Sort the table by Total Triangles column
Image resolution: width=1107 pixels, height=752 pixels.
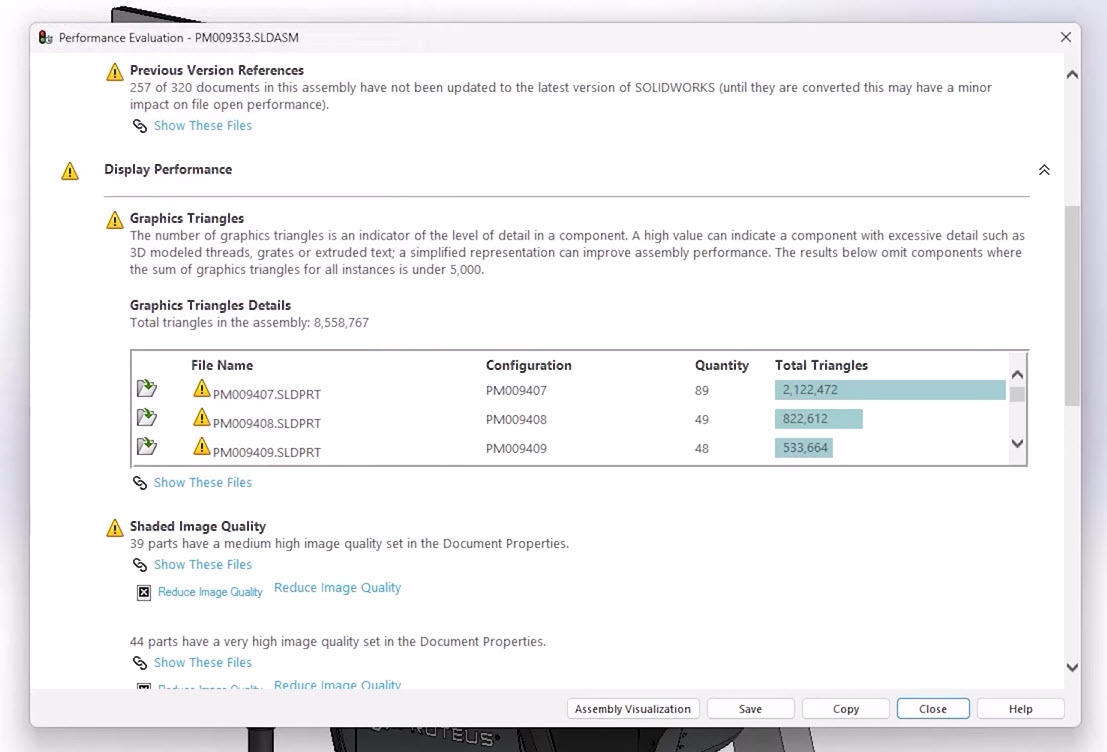(821, 365)
